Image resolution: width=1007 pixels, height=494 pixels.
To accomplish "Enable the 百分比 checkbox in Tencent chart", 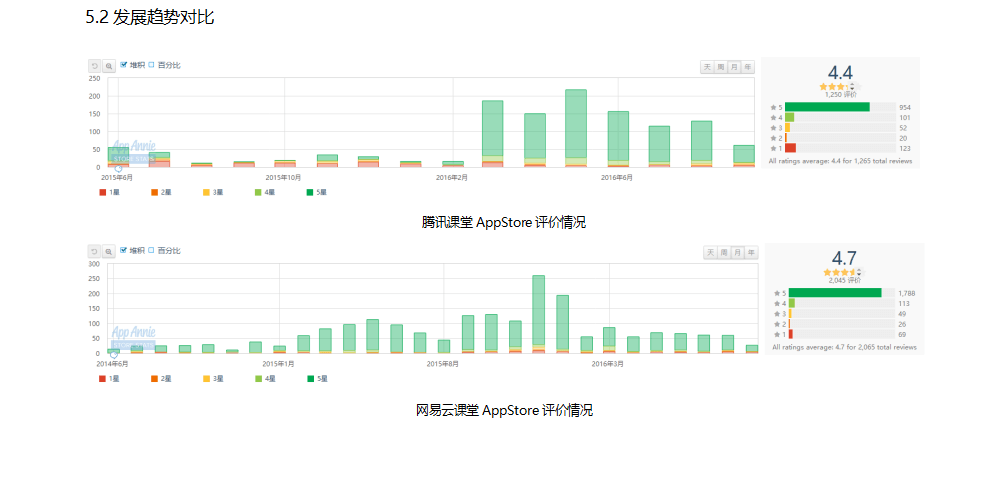I will click(x=152, y=65).
